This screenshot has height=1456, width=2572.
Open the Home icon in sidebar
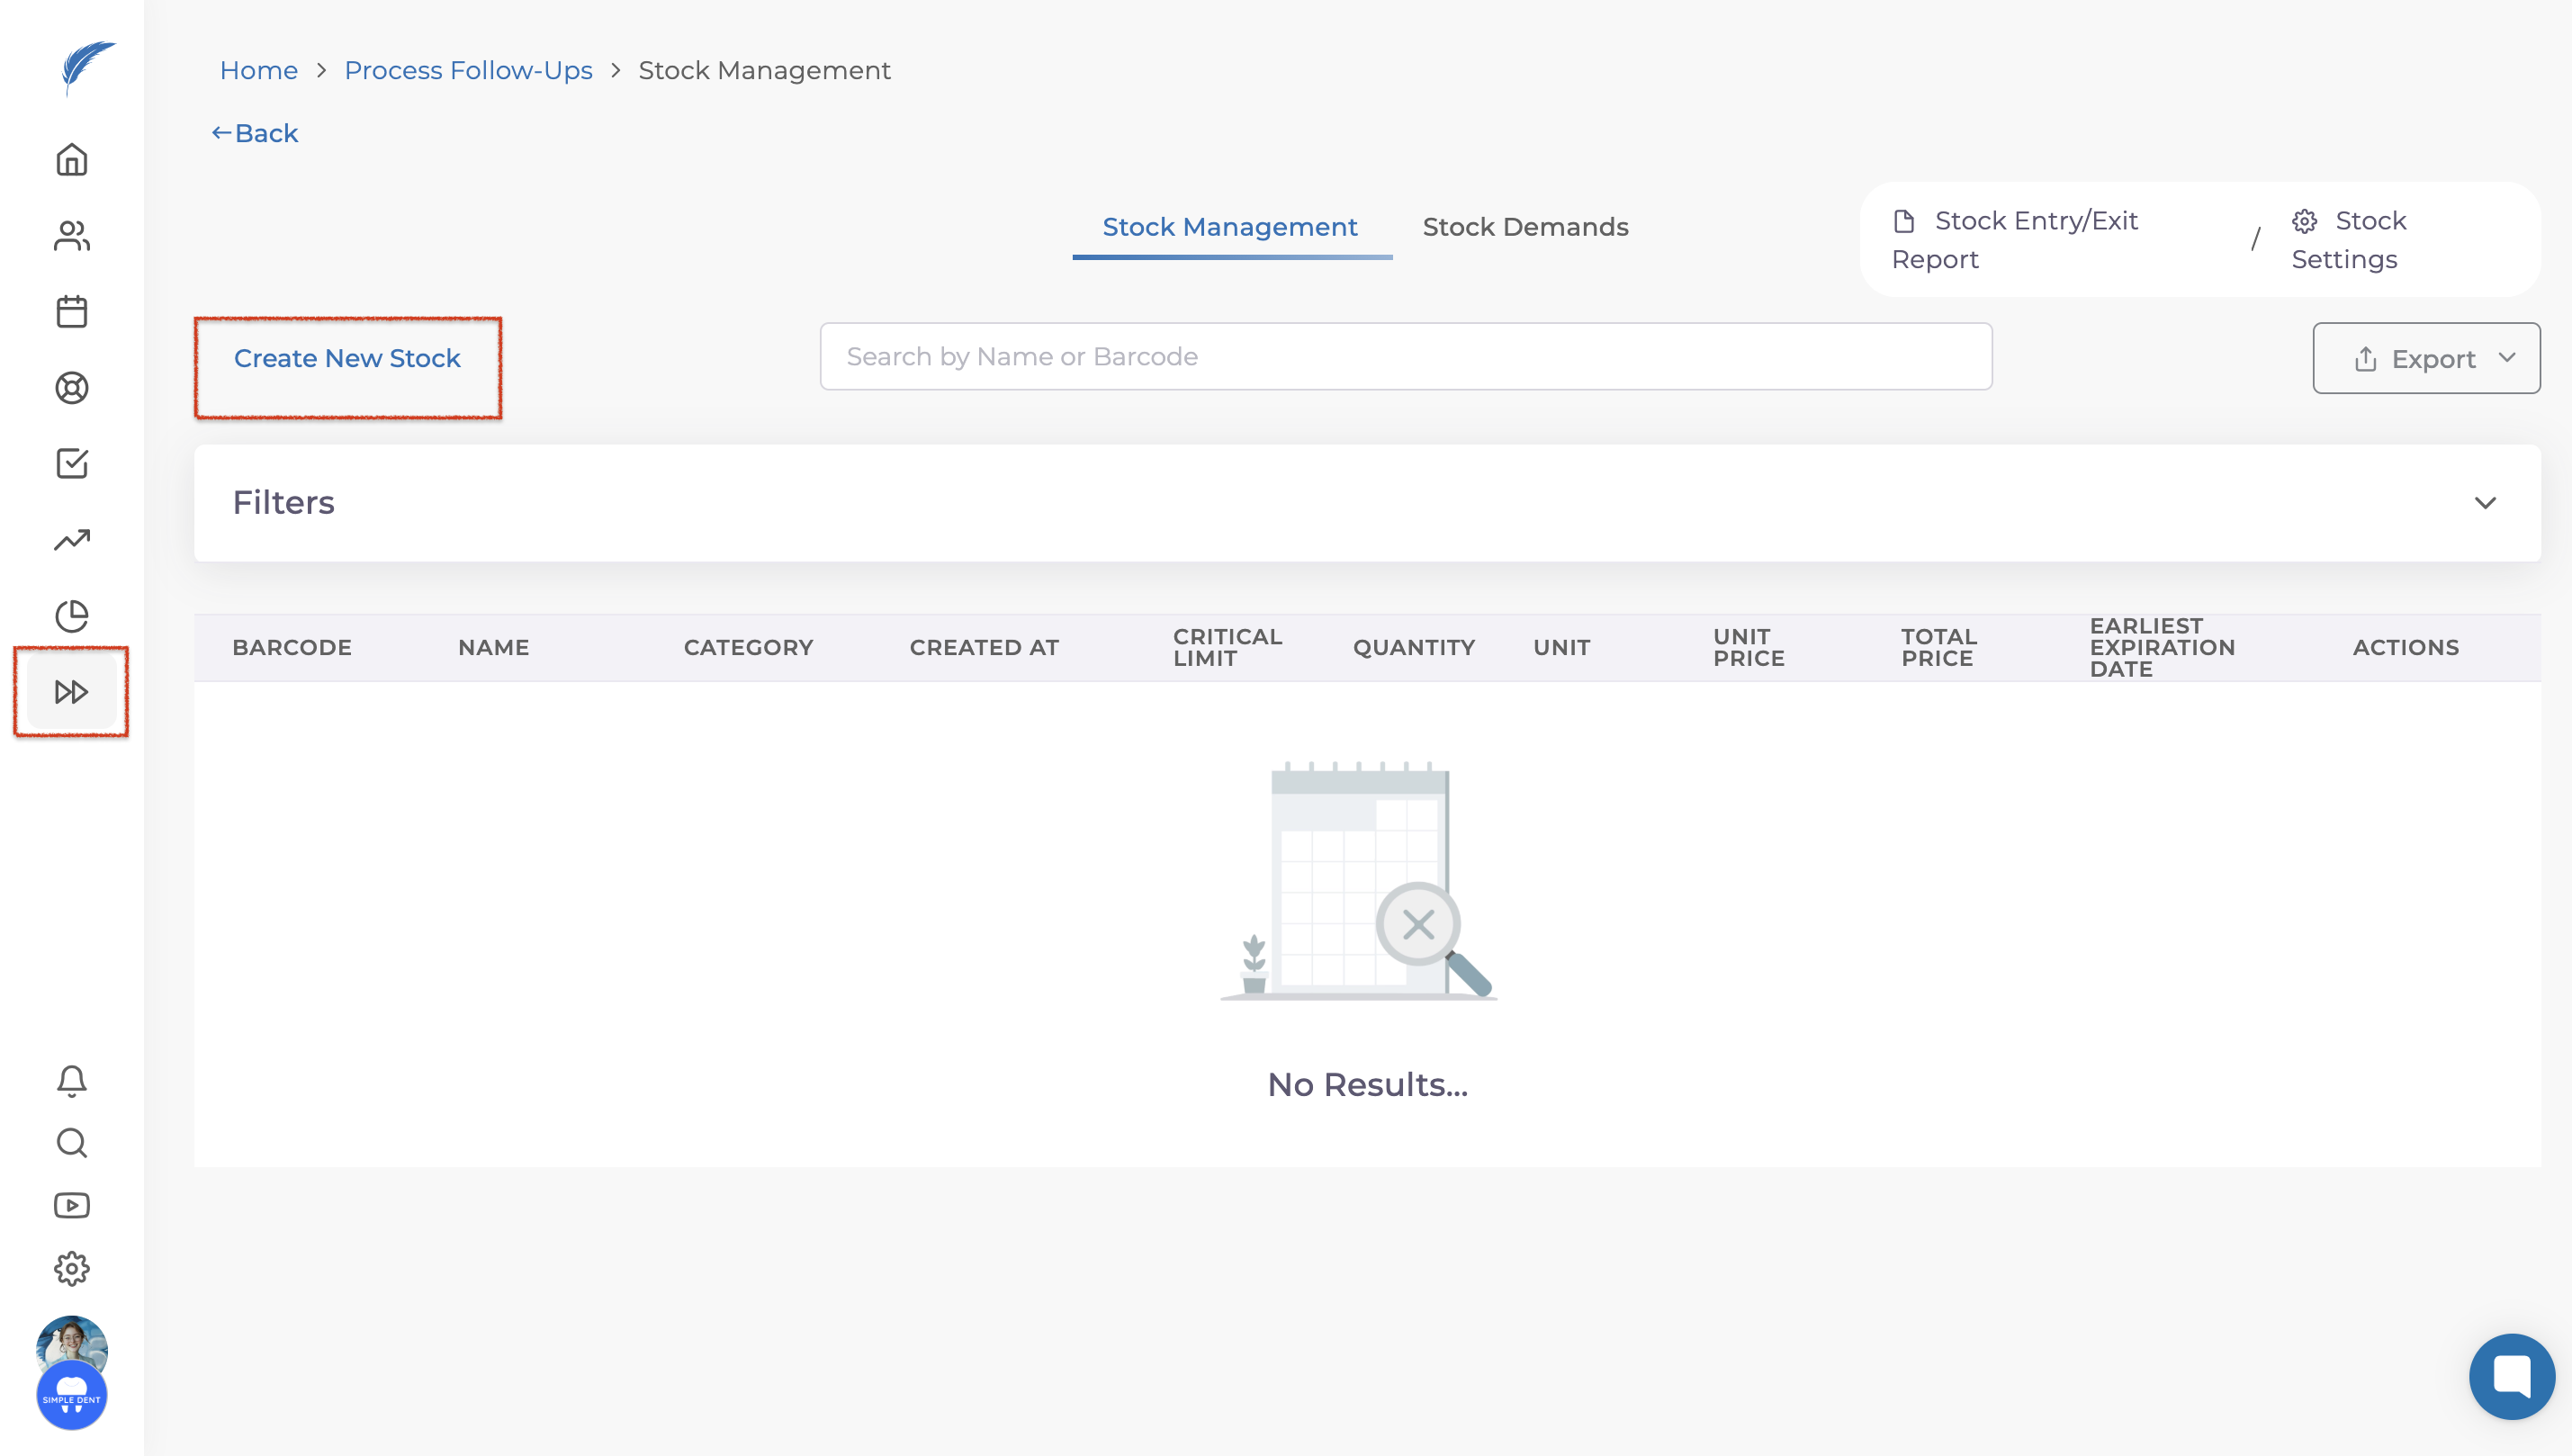click(x=71, y=160)
